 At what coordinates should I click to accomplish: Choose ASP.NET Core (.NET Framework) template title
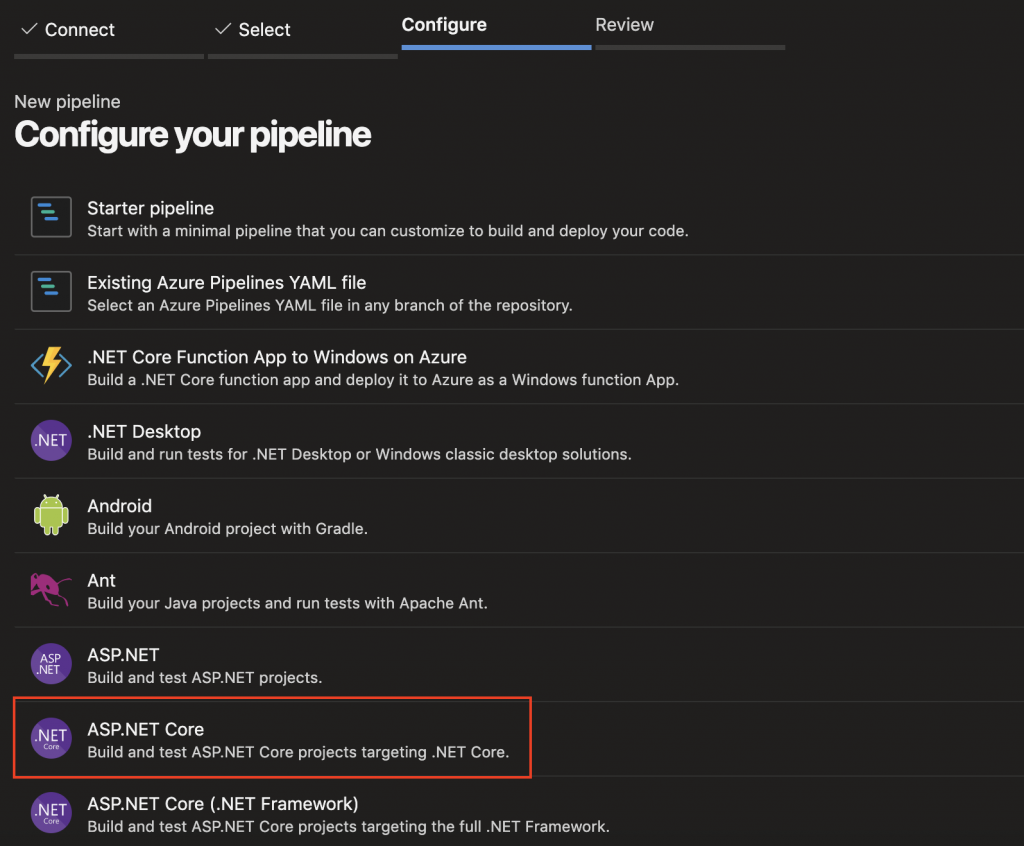(222, 803)
